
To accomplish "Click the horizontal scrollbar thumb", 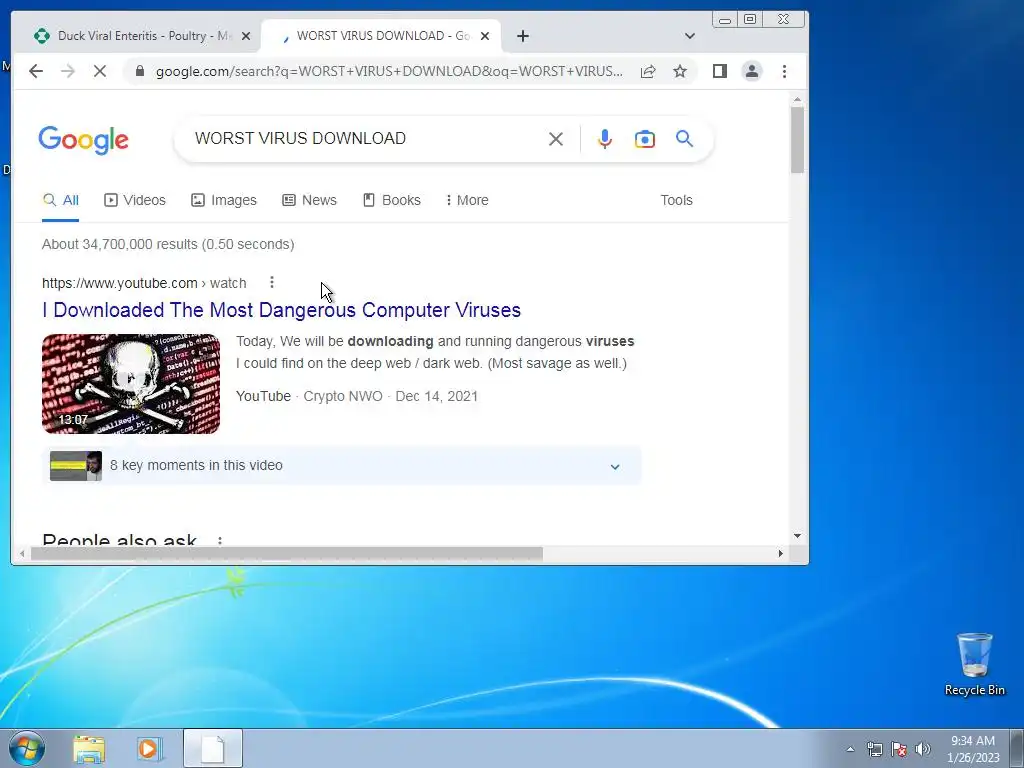I will pyautogui.click(x=287, y=554).
